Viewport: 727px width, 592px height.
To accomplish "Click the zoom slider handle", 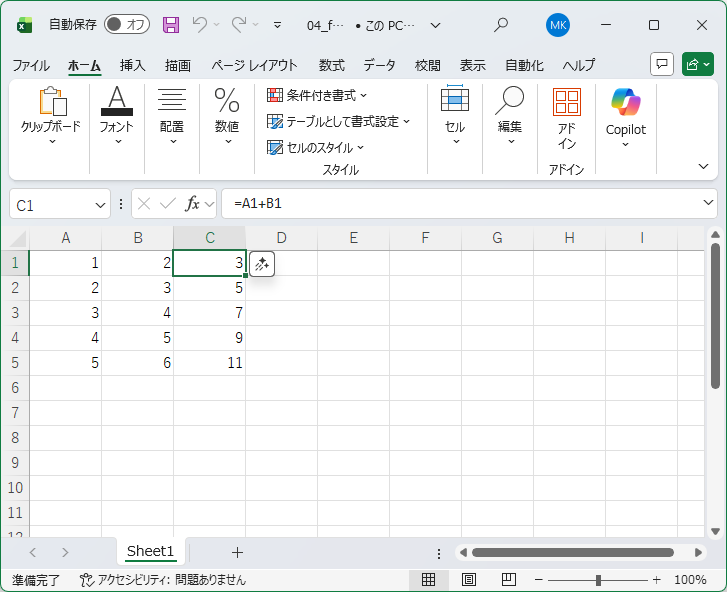I will 598,580.
